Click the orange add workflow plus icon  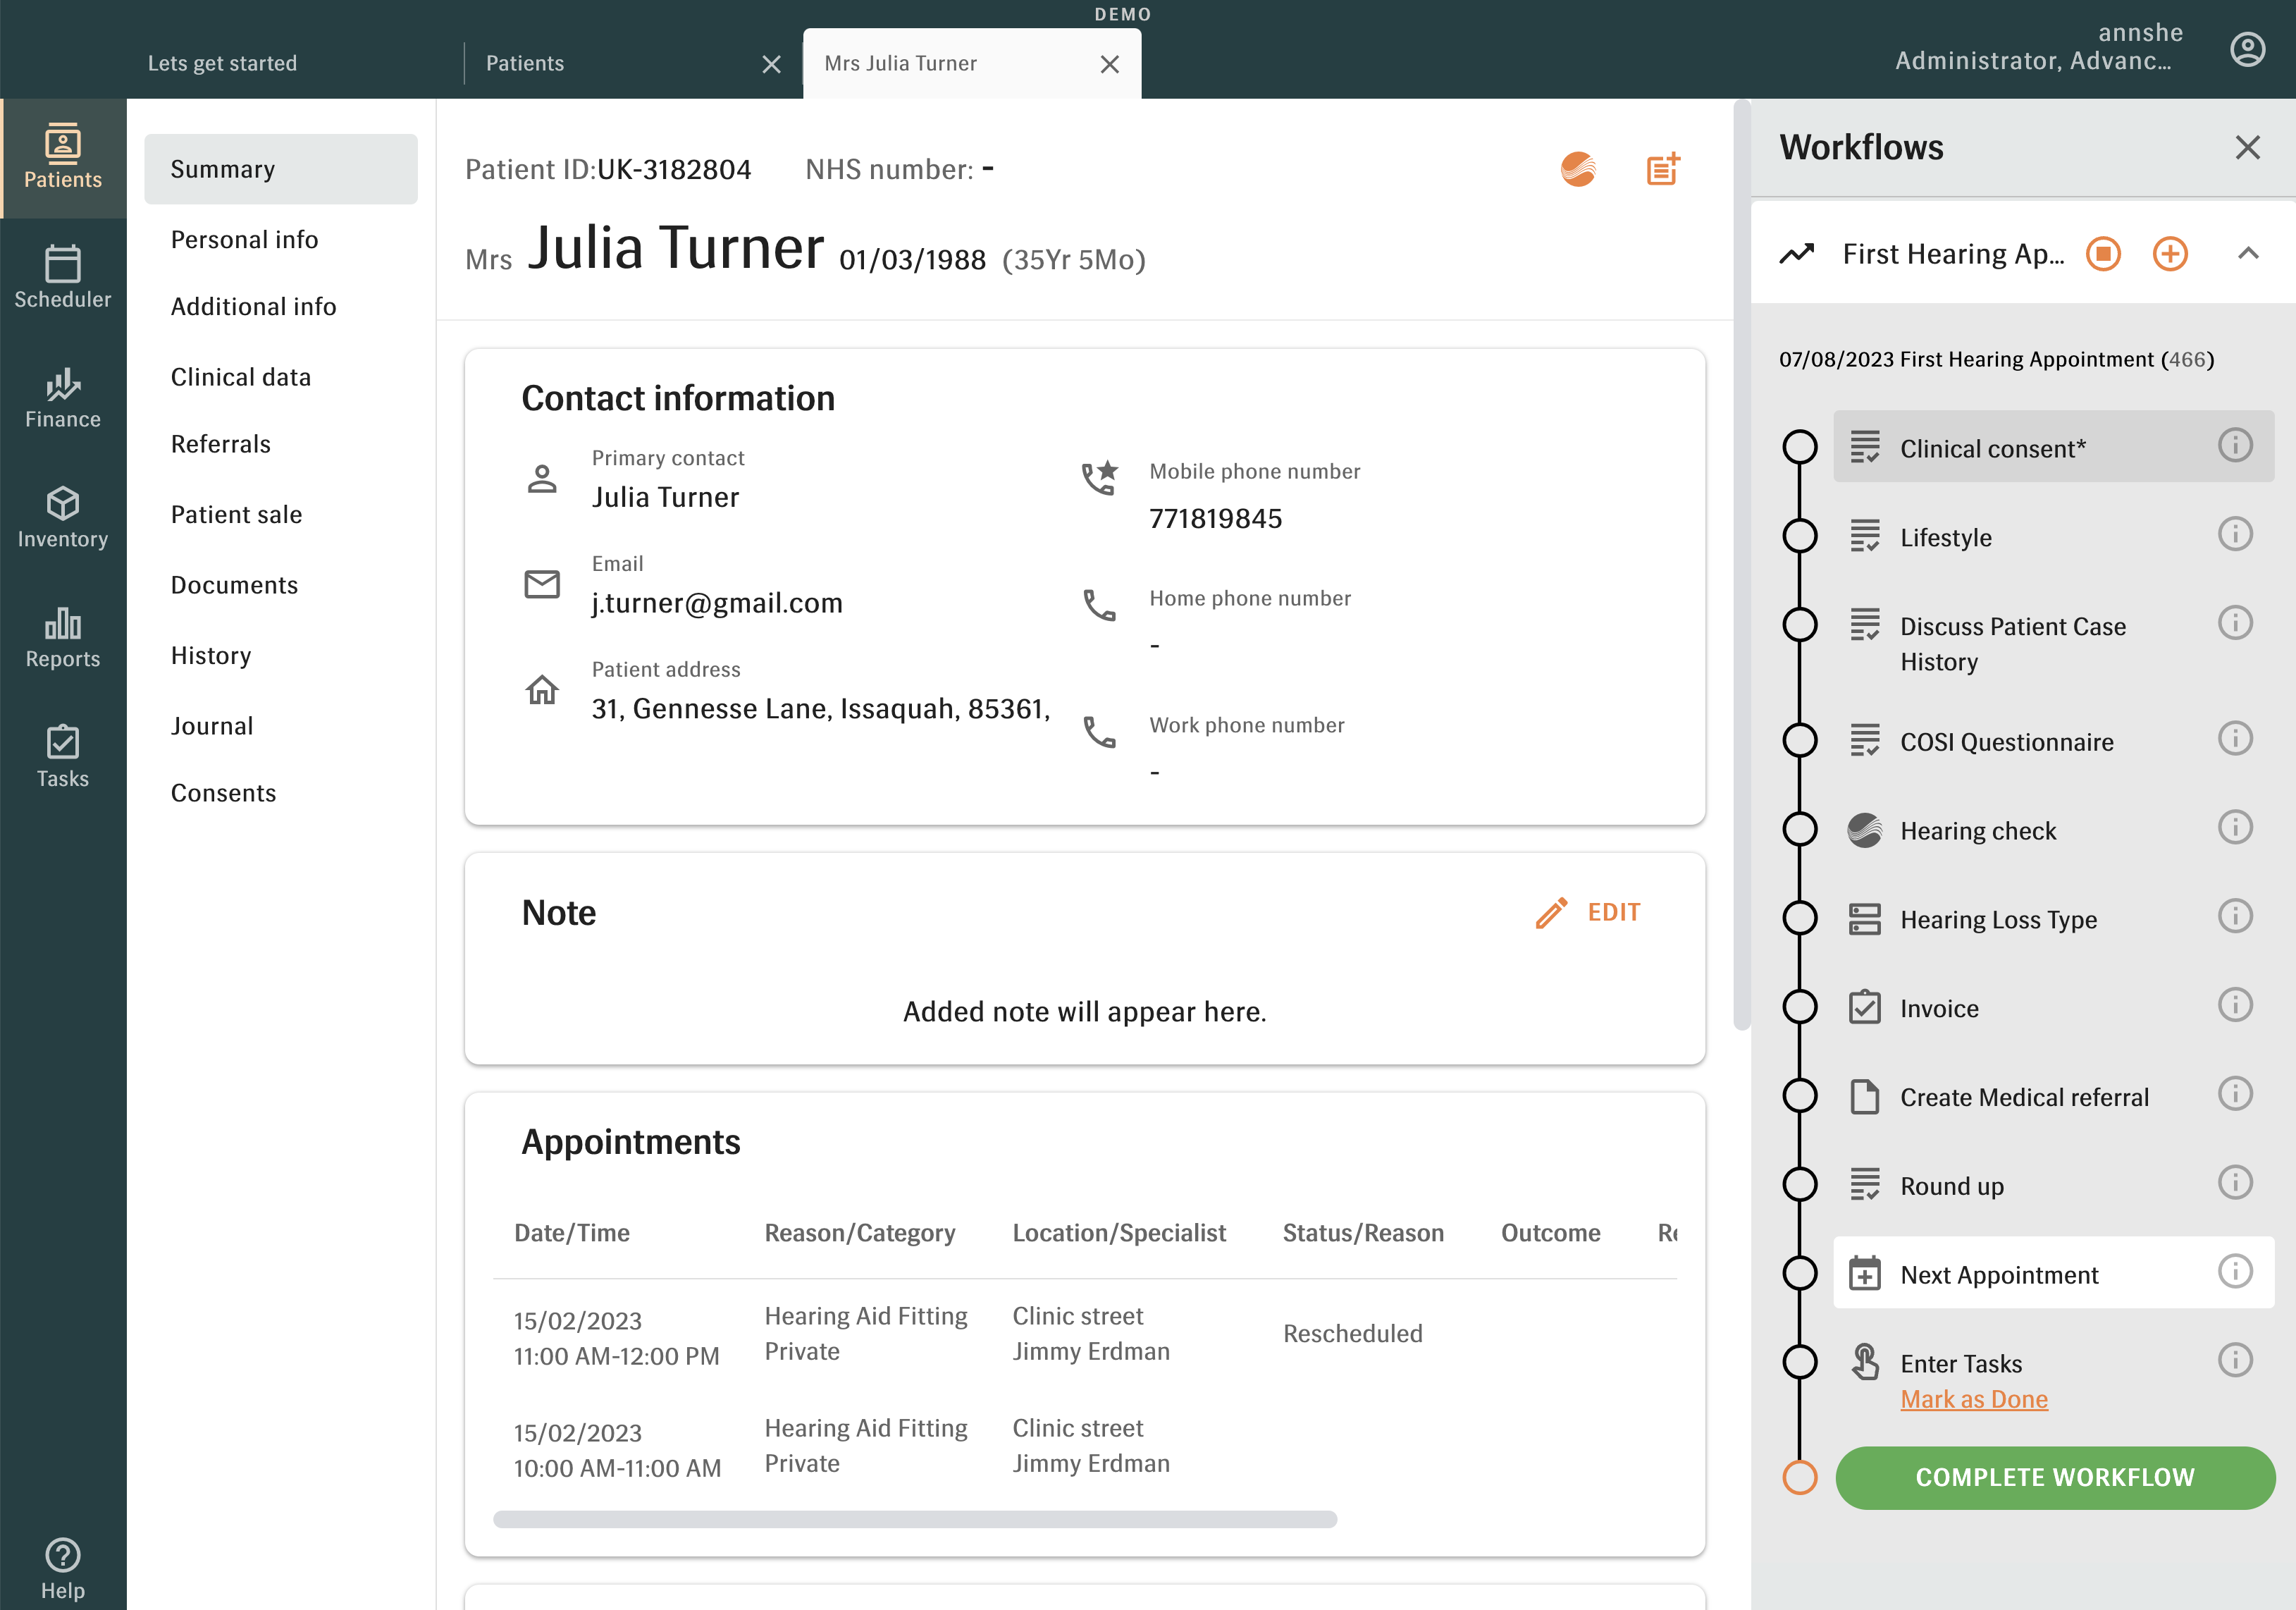point(2169,254)
